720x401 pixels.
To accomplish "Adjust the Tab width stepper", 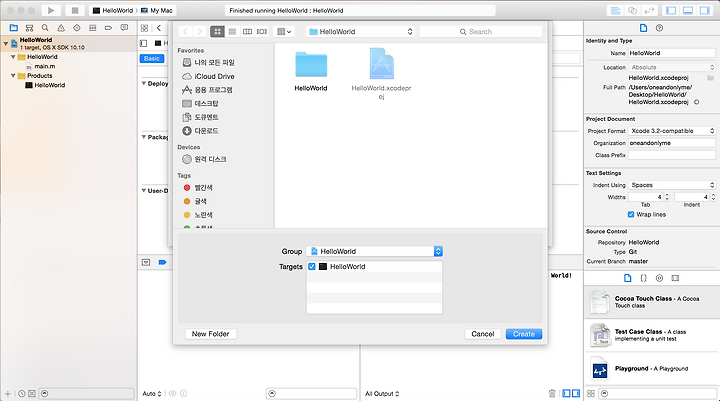I will click(667, 197).
